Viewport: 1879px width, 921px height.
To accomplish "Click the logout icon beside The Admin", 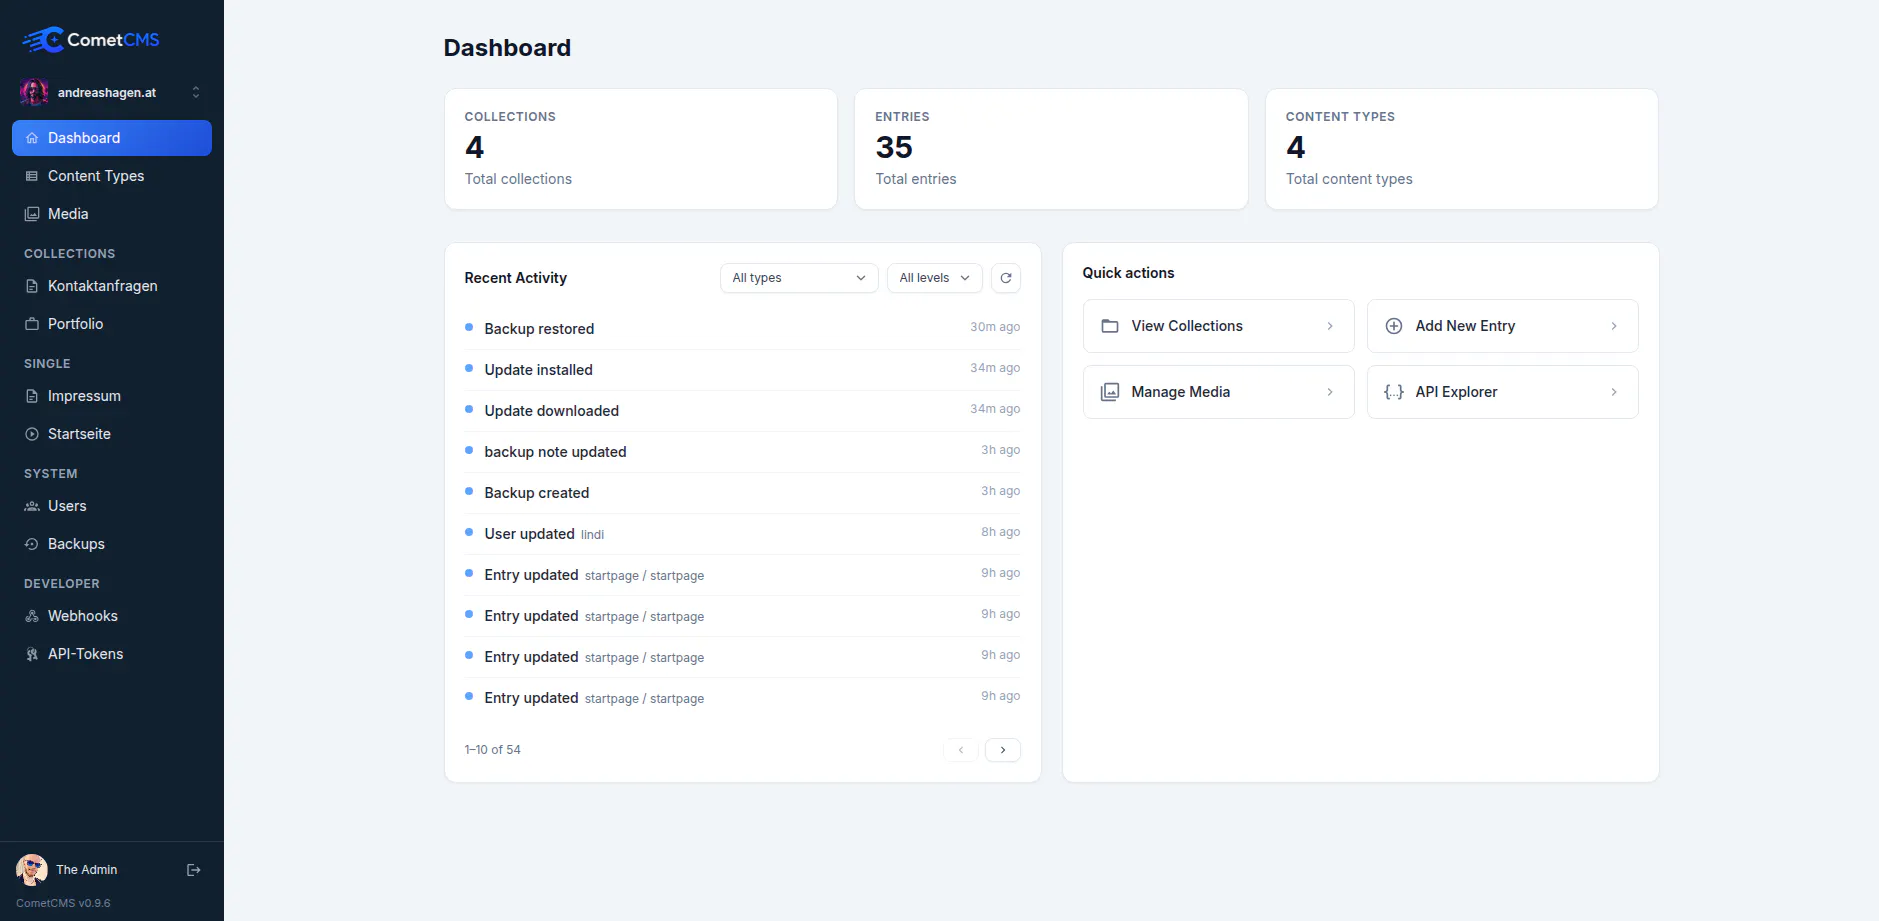I will click(194, 870).
